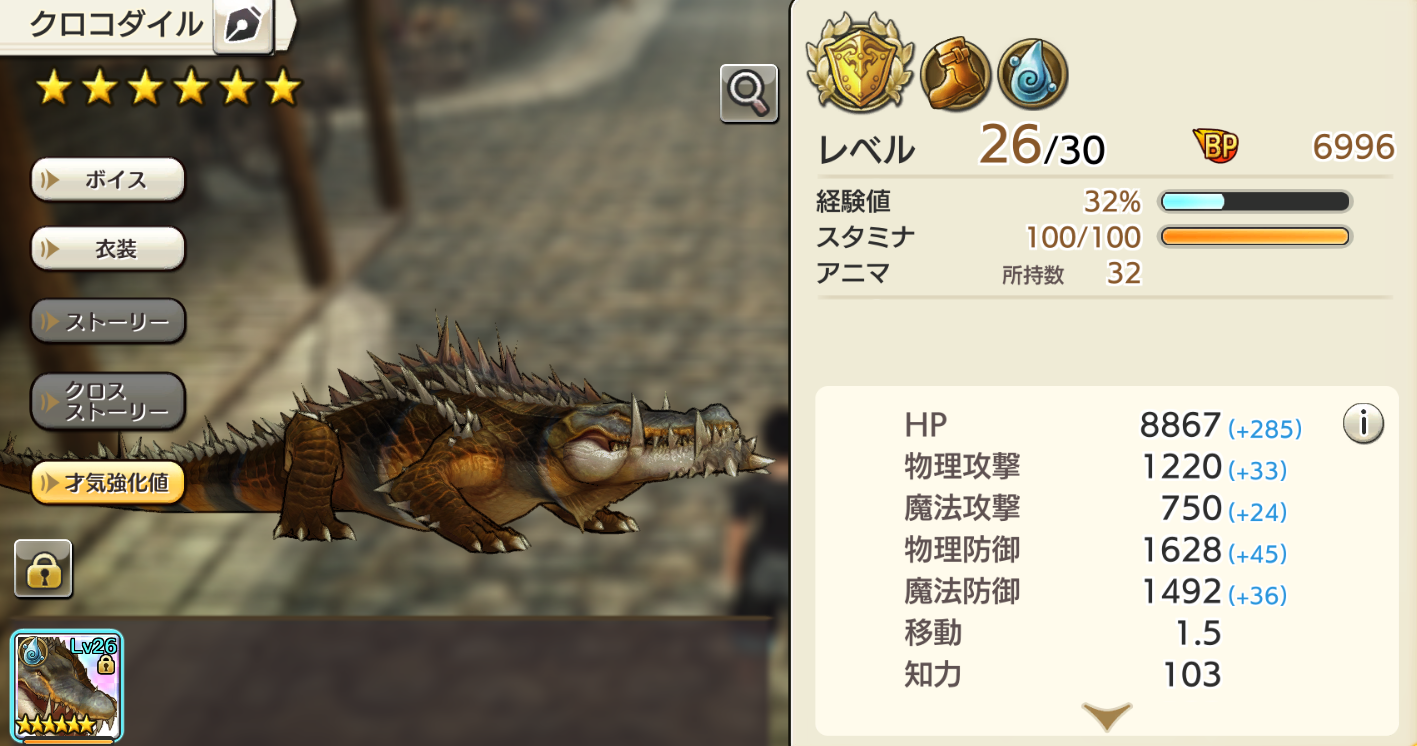
Task: Toggle the 才気強化値 display
Action: [108, 483]
